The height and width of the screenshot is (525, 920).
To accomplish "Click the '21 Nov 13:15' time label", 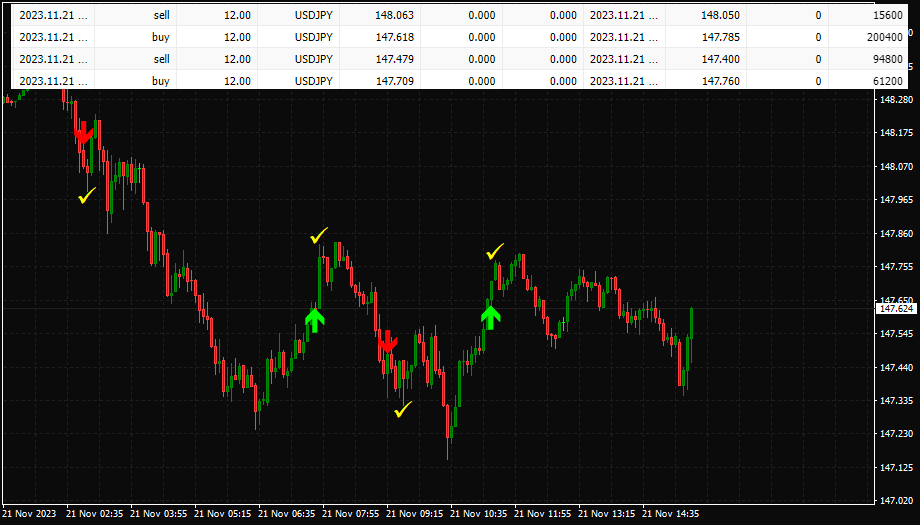I will (x=606, y=514).
